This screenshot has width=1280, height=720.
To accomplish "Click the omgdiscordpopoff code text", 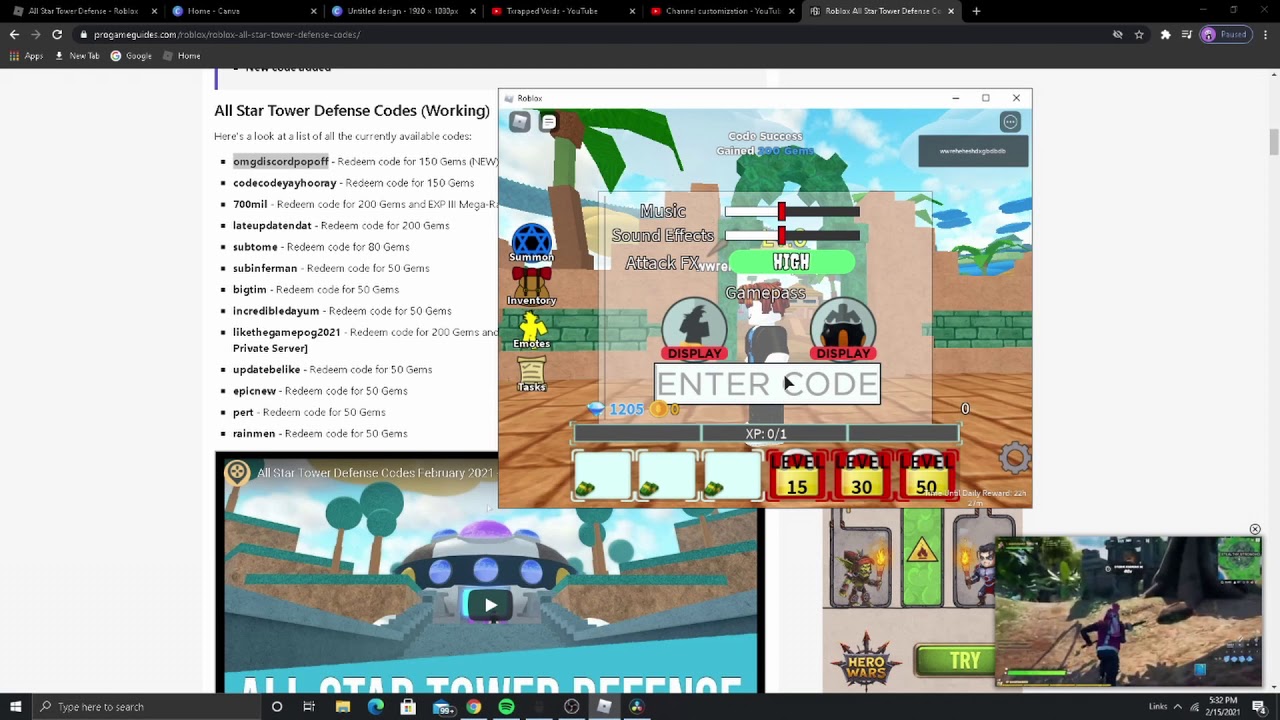I will click(280, 161).
